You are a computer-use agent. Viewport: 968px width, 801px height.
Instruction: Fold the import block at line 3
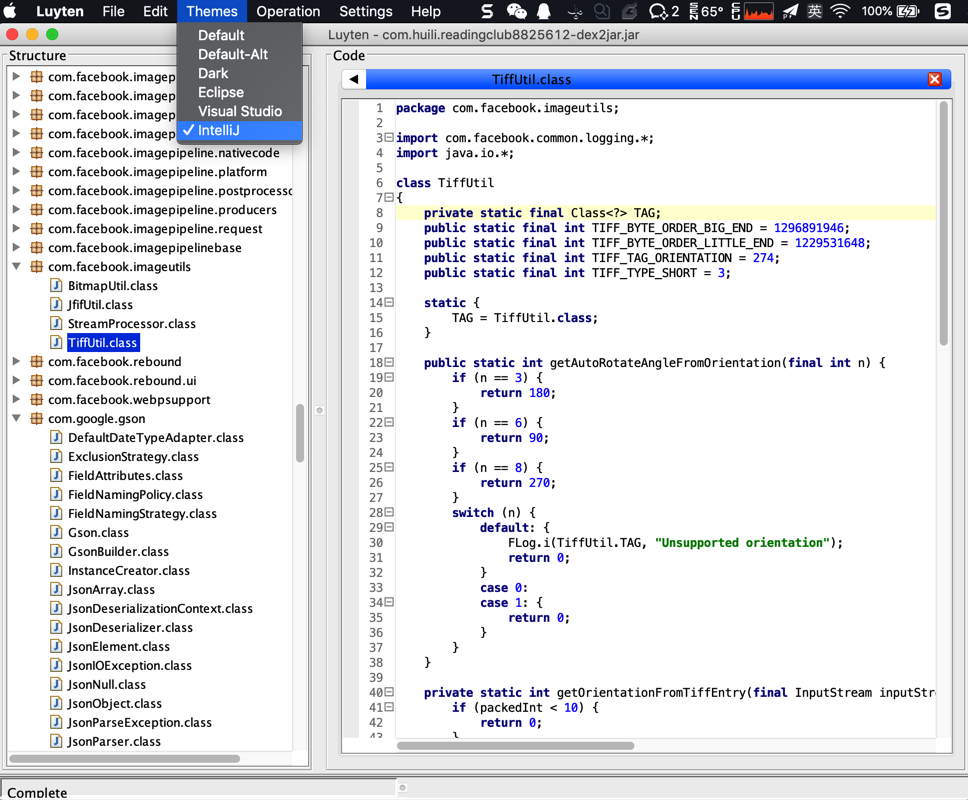tap(389, 138)
